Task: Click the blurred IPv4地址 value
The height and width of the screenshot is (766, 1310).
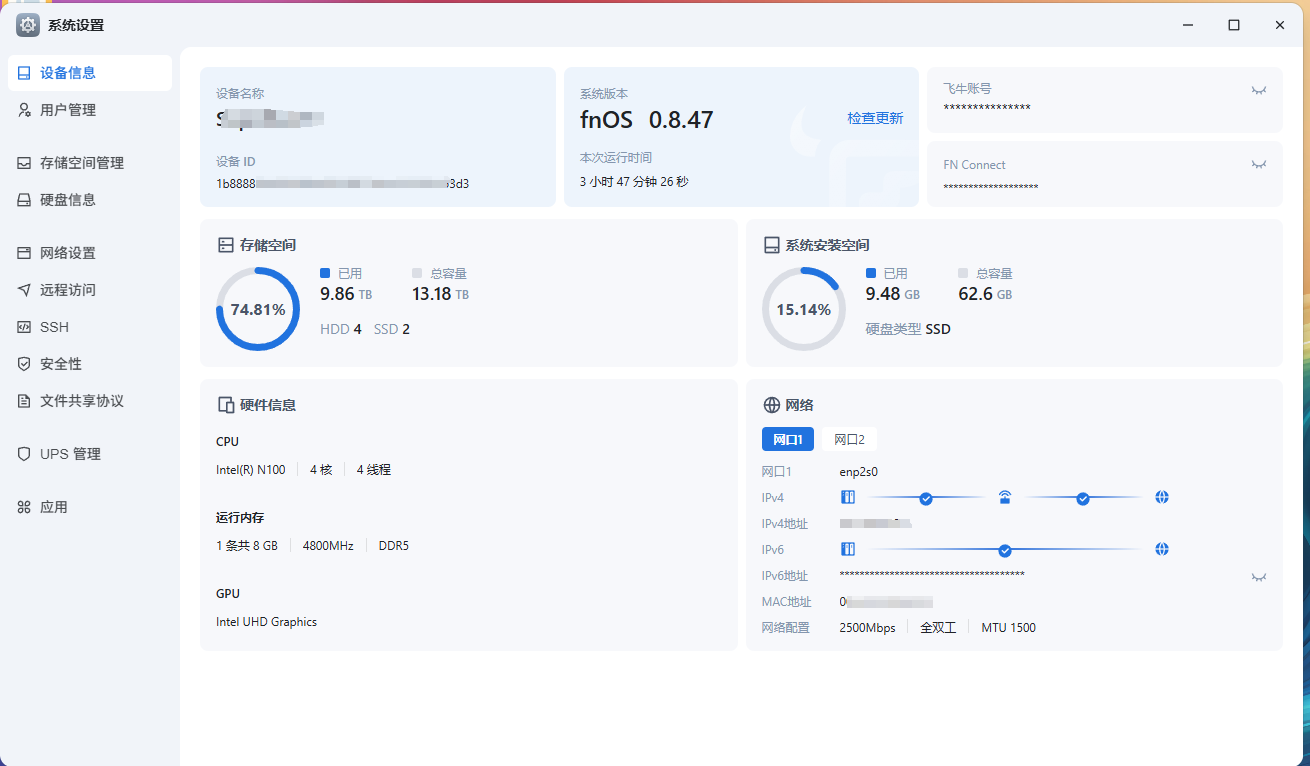Action: (x=875, y=523)
